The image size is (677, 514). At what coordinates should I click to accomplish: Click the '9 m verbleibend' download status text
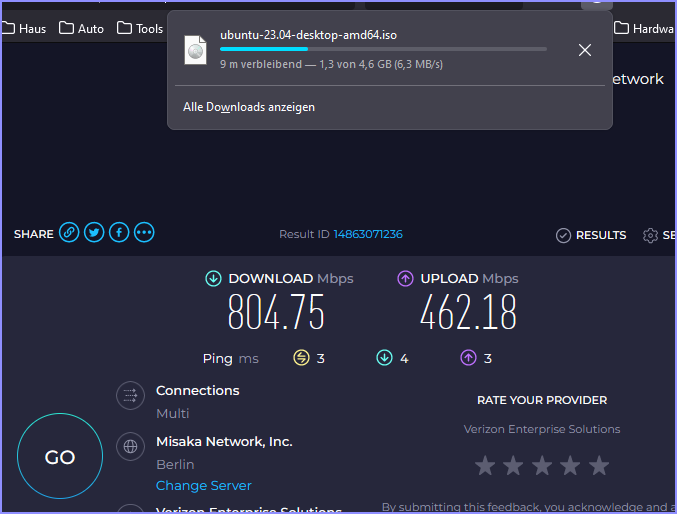tap(261, 64)
